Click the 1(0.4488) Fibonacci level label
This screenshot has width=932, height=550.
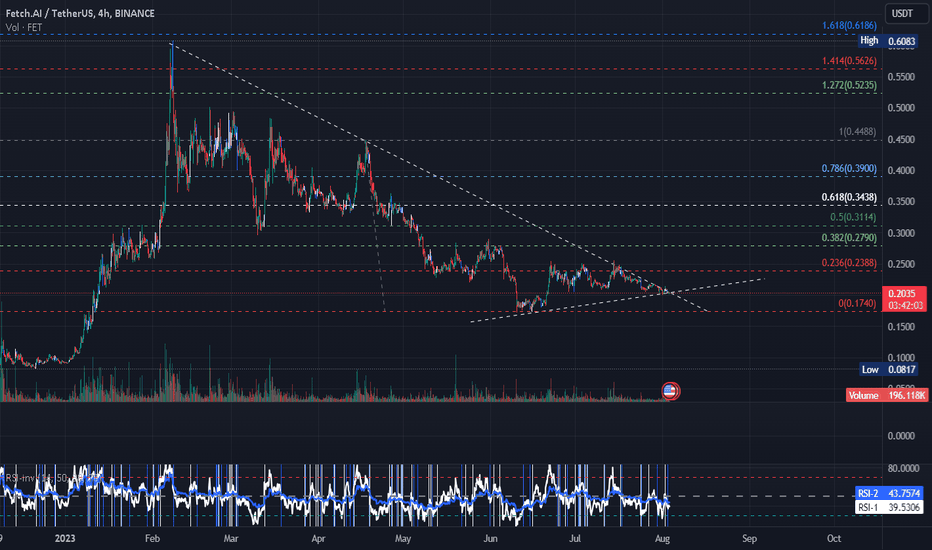[x=857, y=131]
